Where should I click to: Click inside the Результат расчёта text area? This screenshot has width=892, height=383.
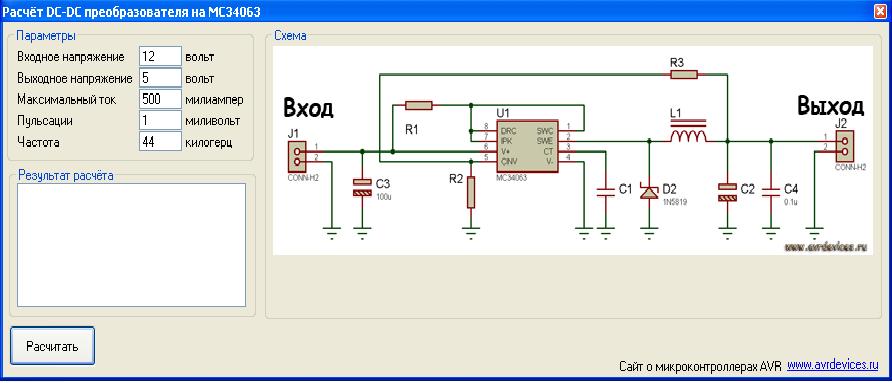[131, 245]
